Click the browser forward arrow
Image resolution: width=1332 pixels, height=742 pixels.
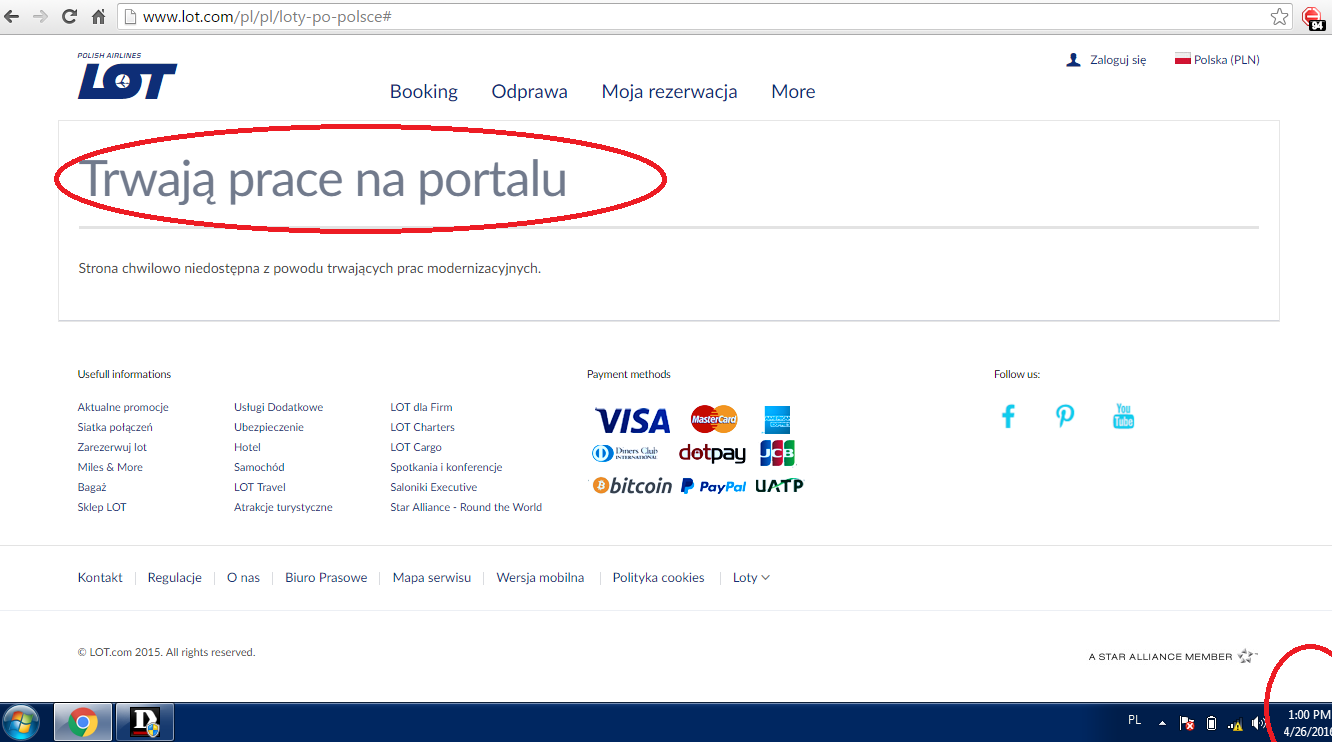click(x=41, y=17)
